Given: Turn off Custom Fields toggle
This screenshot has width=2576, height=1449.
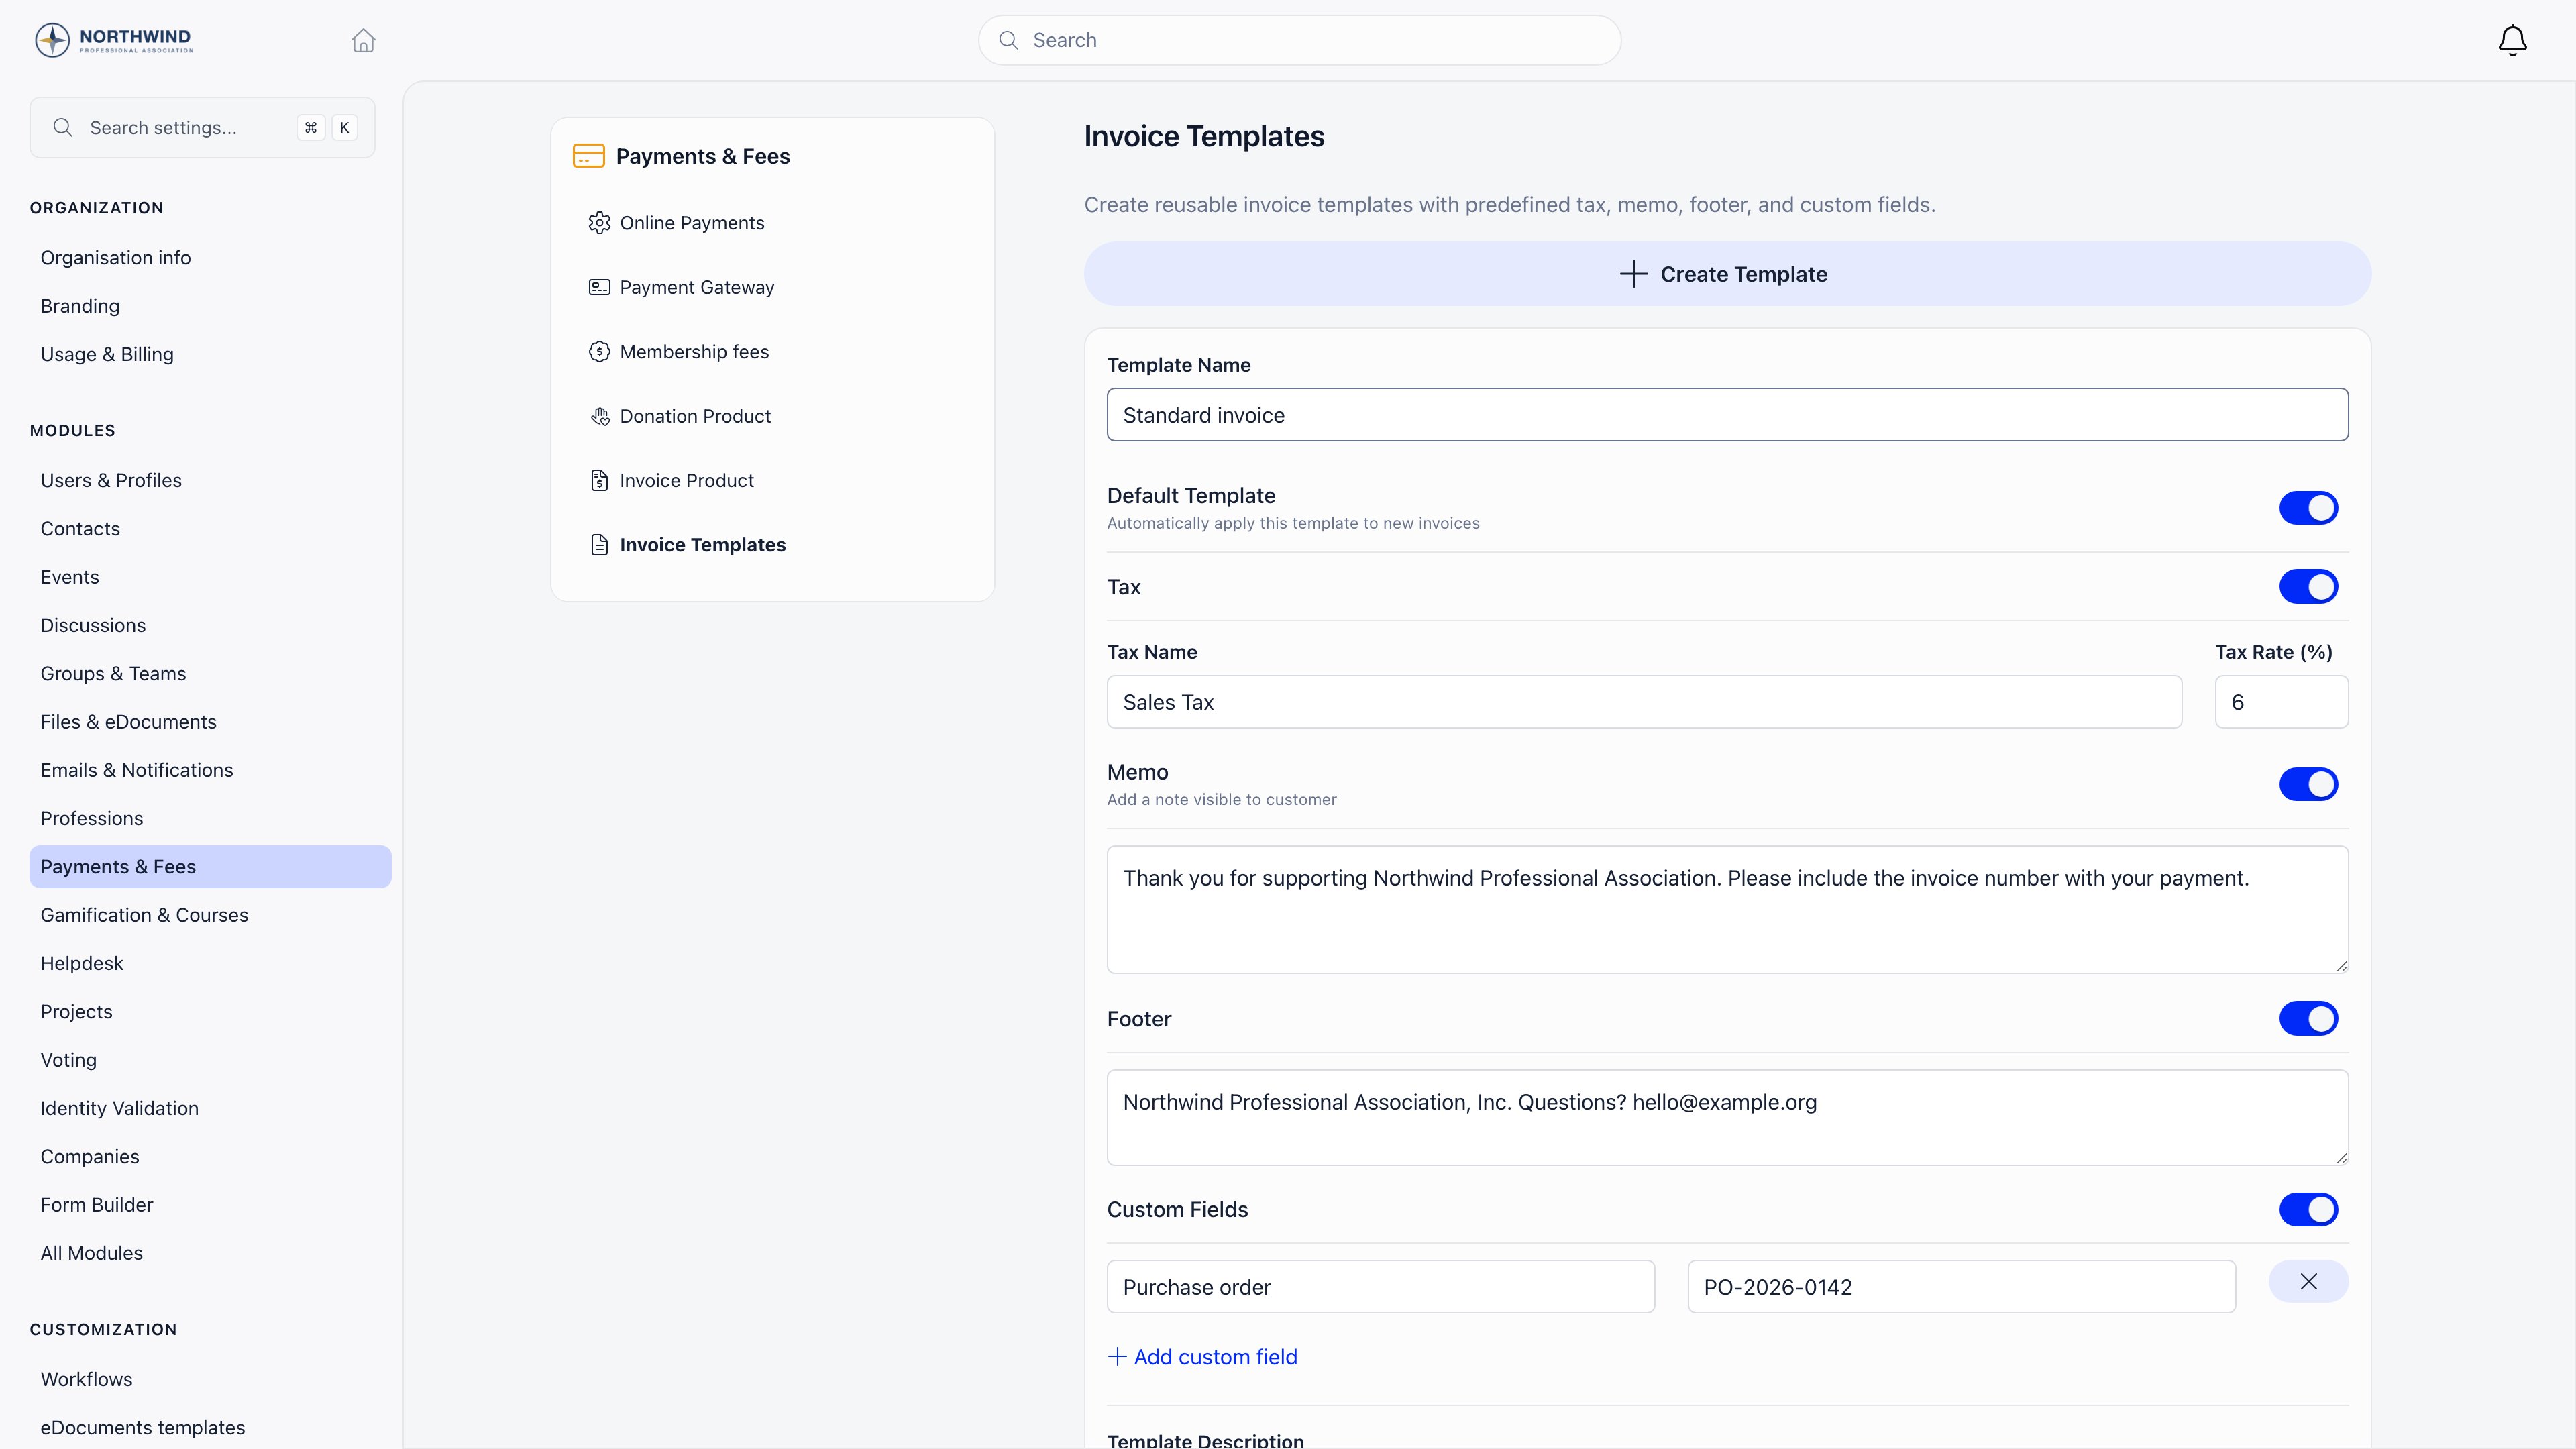Looking at the screenshot, I should pyautogui.click(x=2308, y=1209).
